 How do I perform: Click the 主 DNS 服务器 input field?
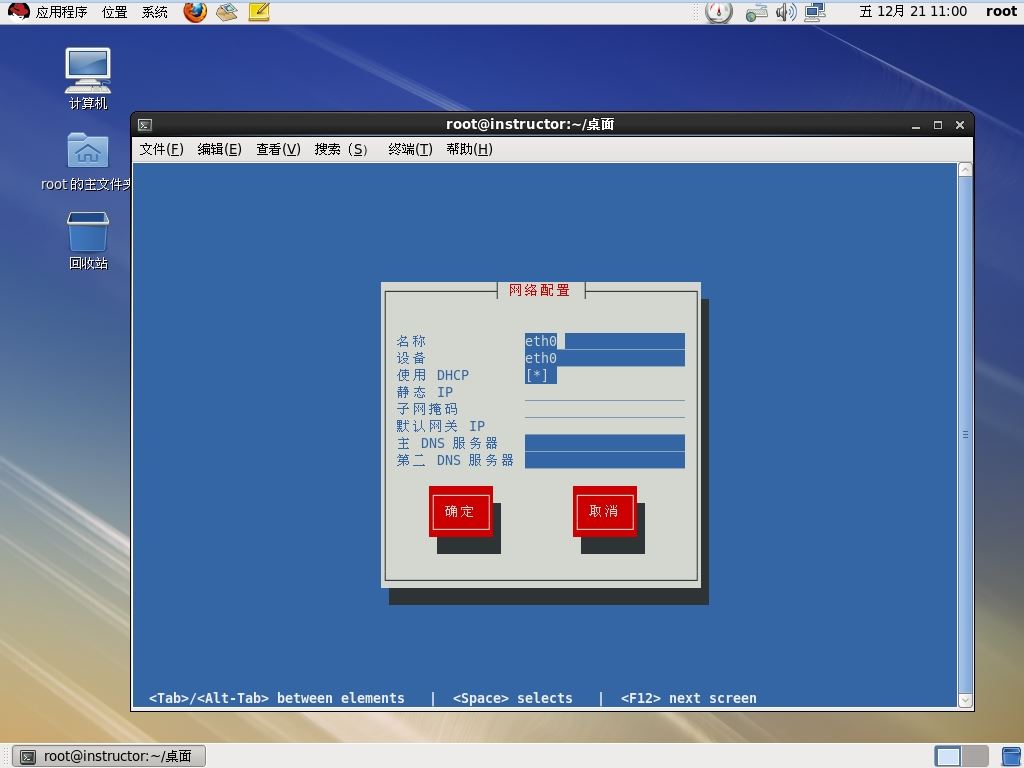[605, 443]
